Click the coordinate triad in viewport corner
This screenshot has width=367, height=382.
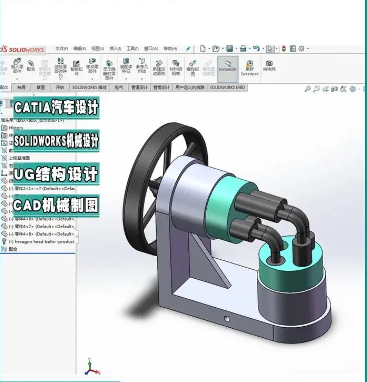coord(91,367)
